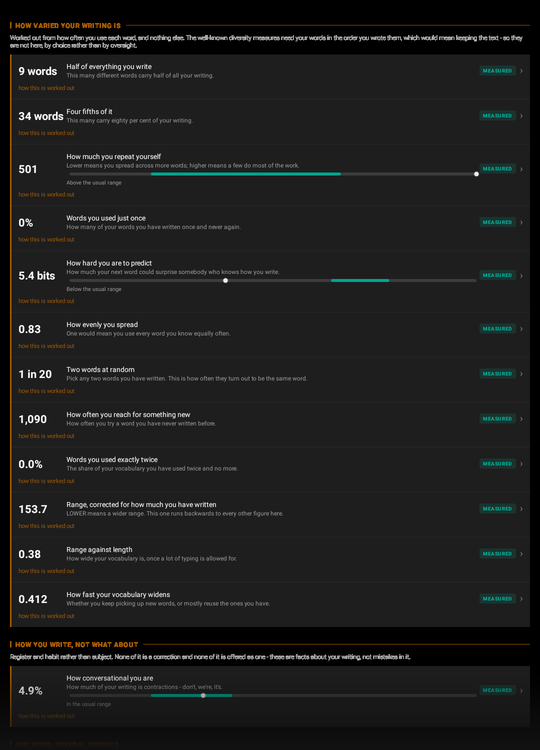540x750 pixels.
Task: Click the marker on the conversational range bar
Action: pyautogui.click(x=203, y=695)
